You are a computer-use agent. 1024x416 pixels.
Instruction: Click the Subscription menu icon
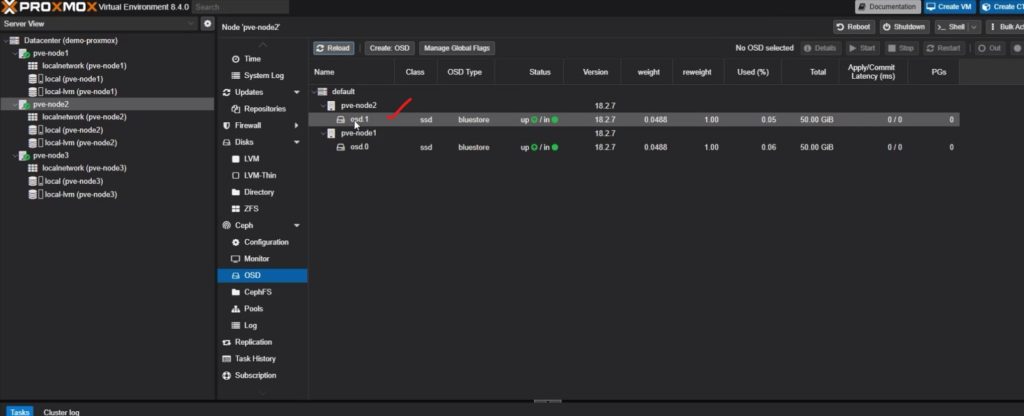coord(227,376)
